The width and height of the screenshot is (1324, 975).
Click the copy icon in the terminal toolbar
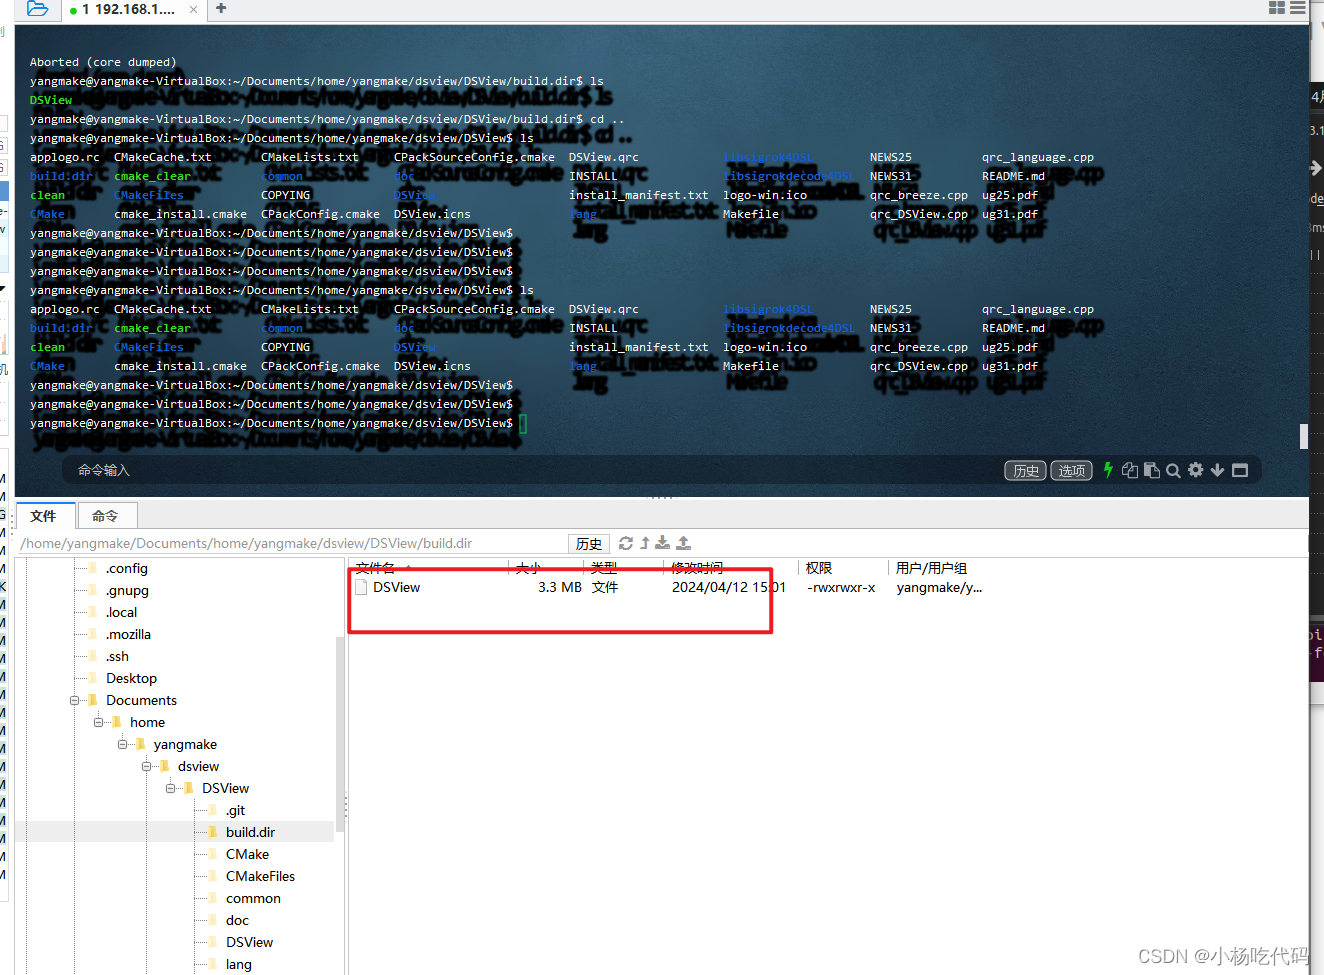point(1130,470)
